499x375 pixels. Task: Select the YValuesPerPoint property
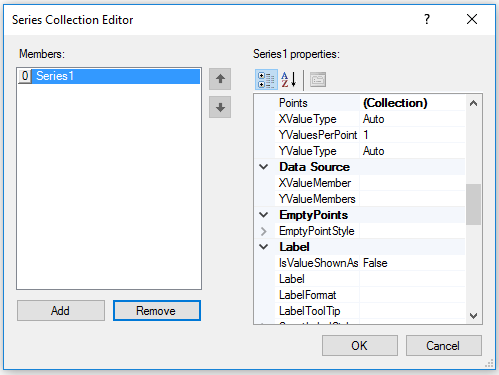pyautogui.click(x=318, y=135)
